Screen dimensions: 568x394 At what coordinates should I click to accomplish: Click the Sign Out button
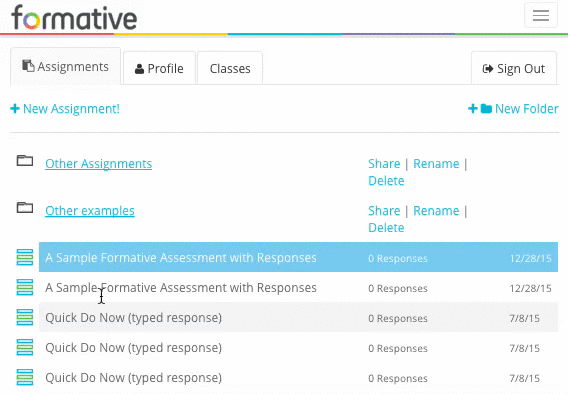(x=514, y=68)
